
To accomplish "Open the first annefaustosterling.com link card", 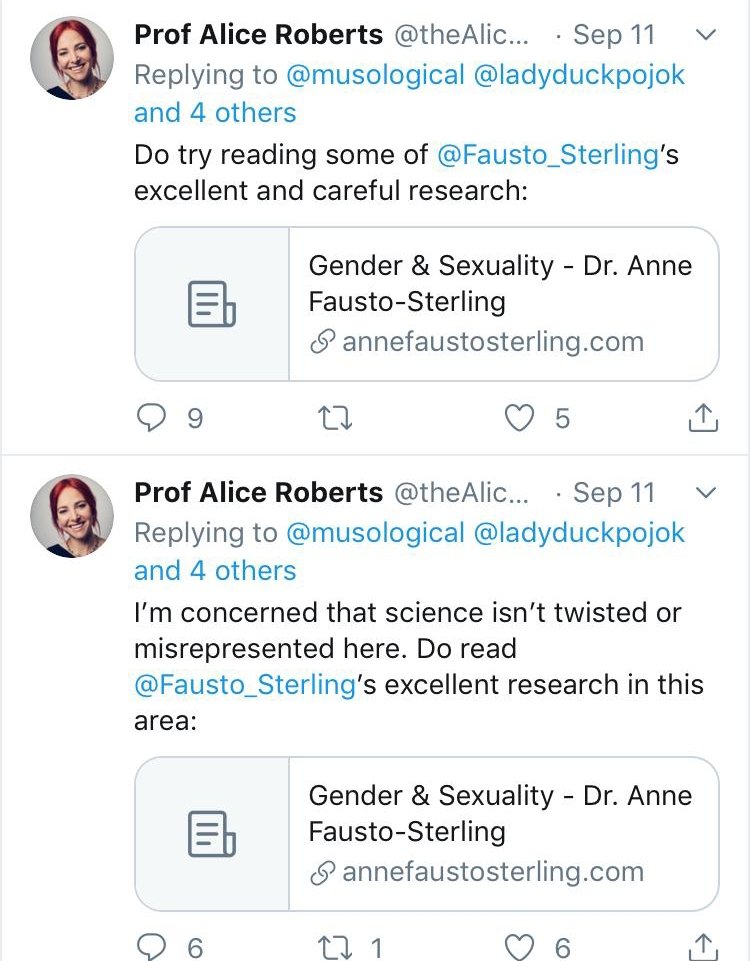I will (x=426, y=304).
